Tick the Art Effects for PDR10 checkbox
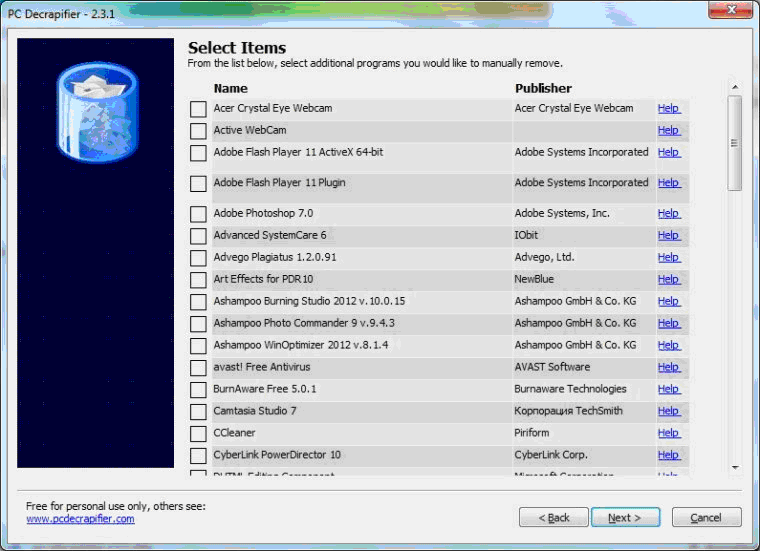Viewport: 760px width, 551px height. tap(198, 280)
